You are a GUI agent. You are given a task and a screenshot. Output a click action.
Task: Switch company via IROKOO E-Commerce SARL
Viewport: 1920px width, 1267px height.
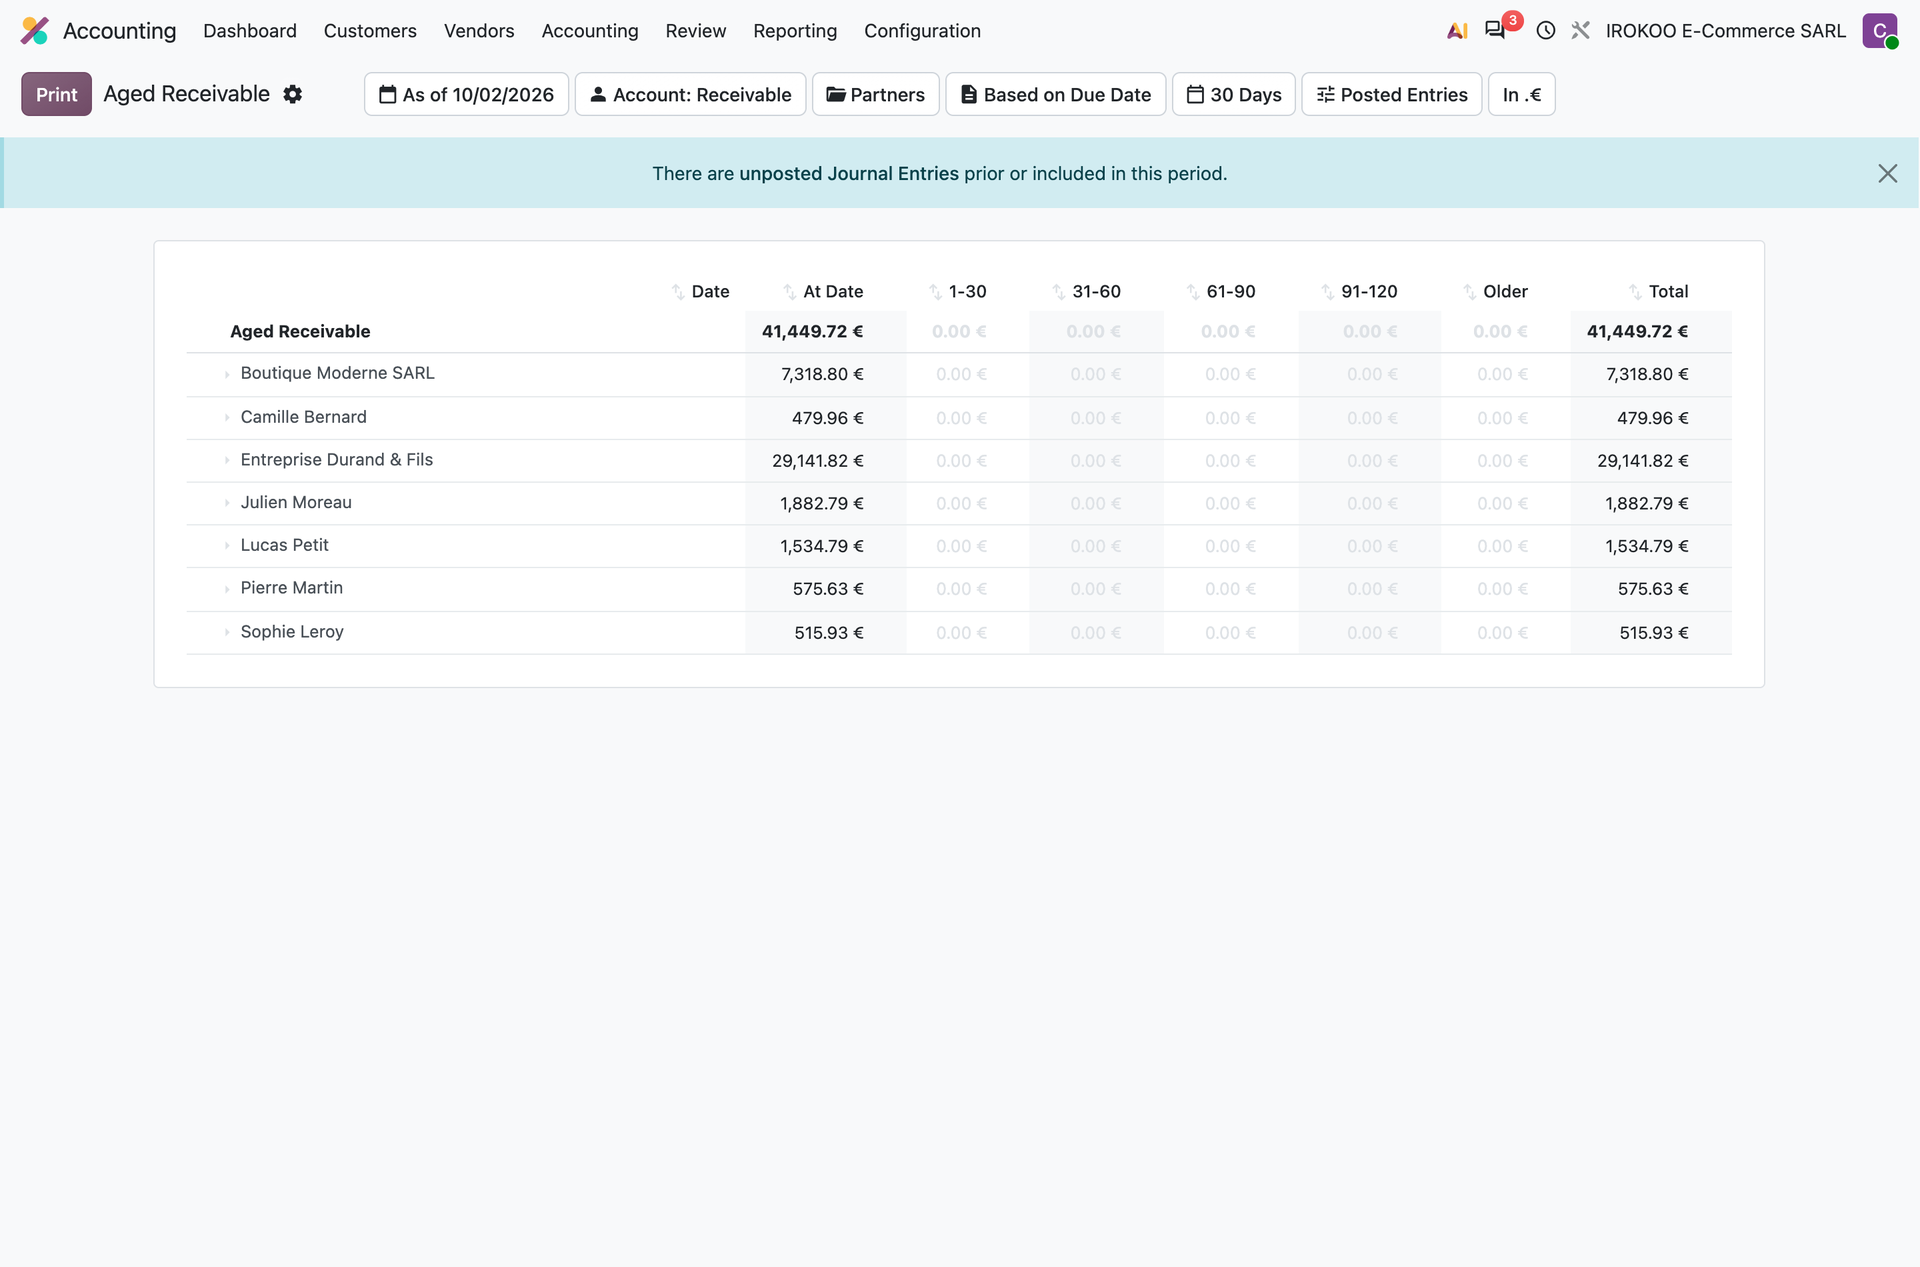(1725, 31)
